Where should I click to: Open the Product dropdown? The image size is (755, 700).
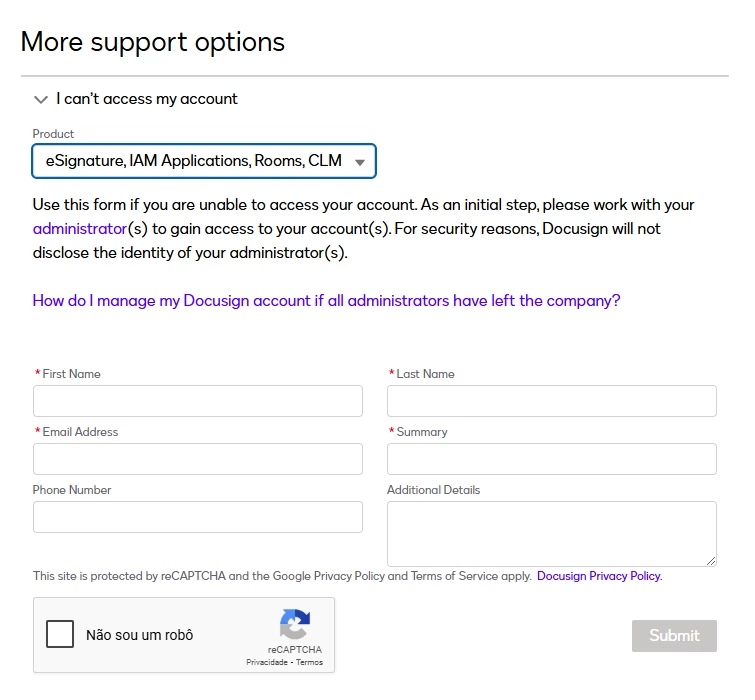point(204,161)
